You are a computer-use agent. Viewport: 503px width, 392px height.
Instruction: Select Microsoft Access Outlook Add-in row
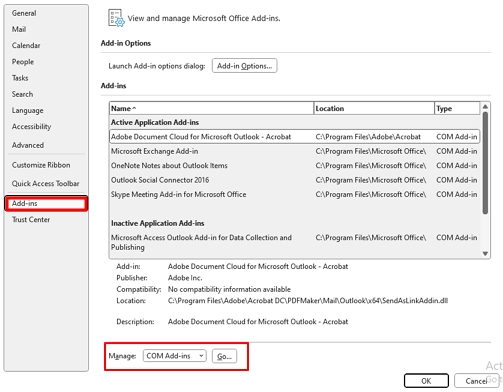(294, 242)
